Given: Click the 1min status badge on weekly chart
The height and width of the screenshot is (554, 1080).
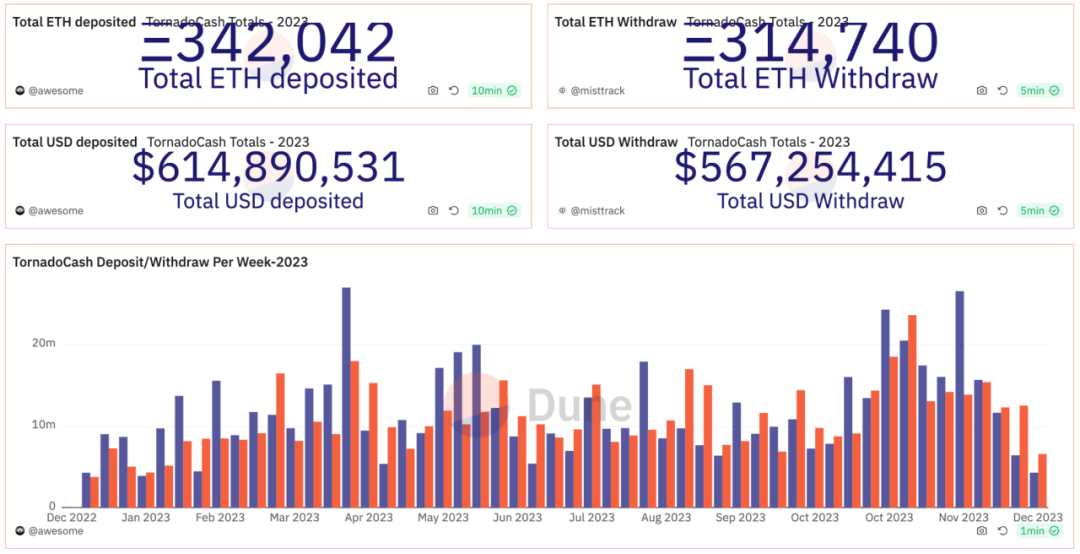Looking at the screenshot, I should tap(1039, 531).
